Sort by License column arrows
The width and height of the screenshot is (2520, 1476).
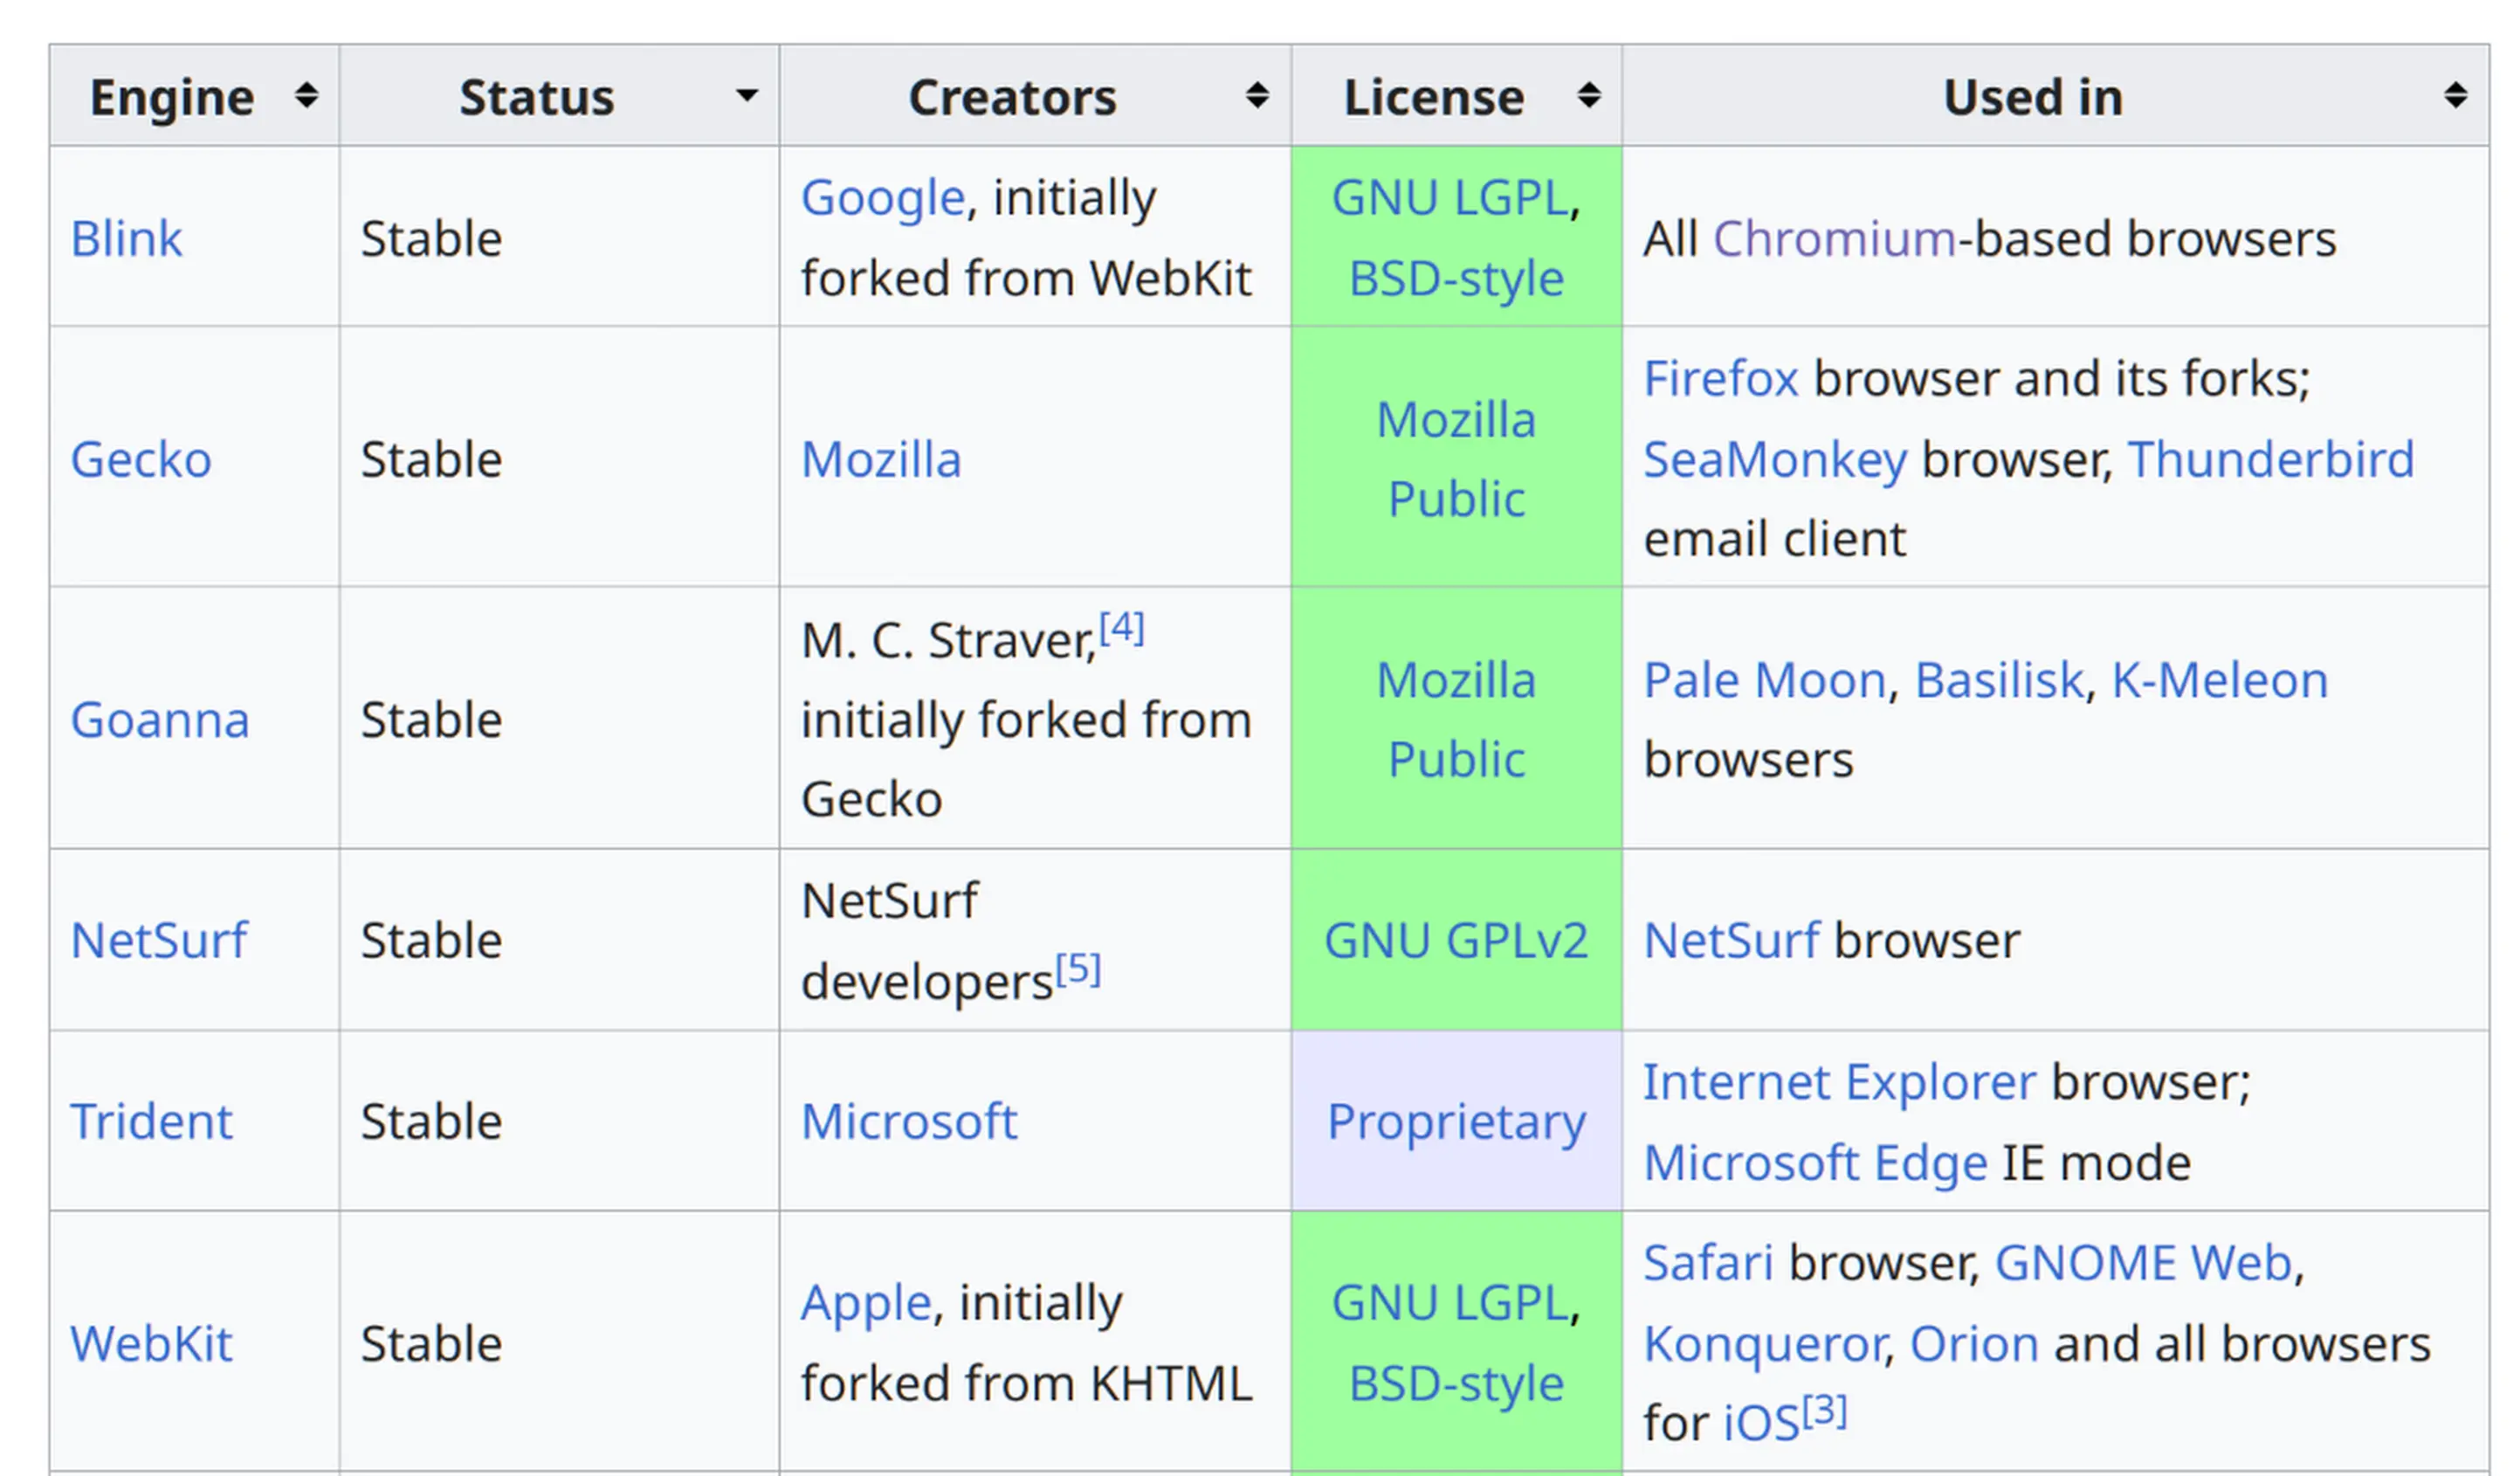coord(1588,96)
